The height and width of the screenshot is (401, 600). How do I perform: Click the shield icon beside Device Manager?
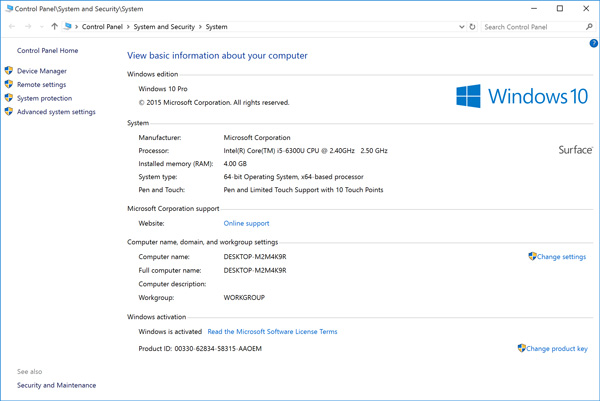[x=8, y=70]
